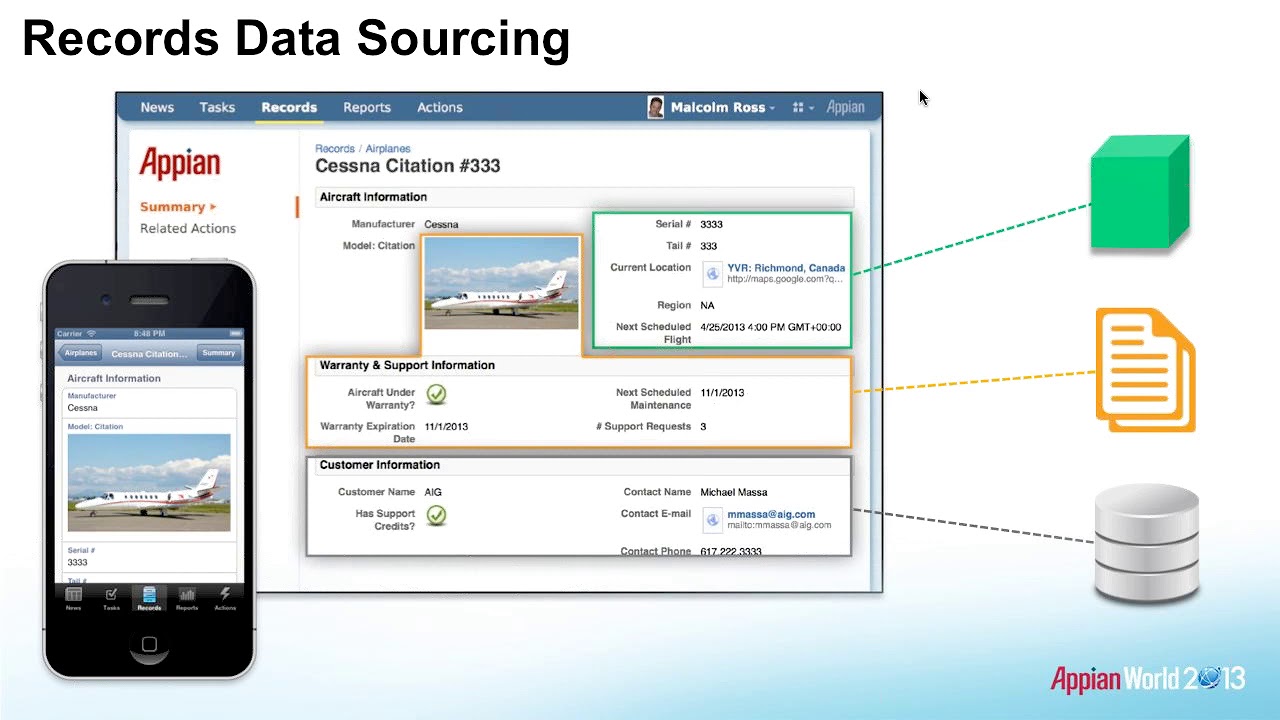Open Related Actions in the sidebar

click(x=188, y=228)
